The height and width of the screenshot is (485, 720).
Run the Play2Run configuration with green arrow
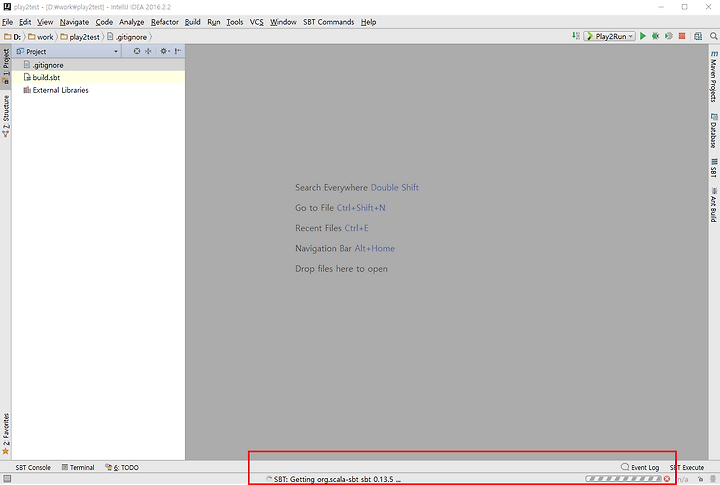(x=643, y=36)
